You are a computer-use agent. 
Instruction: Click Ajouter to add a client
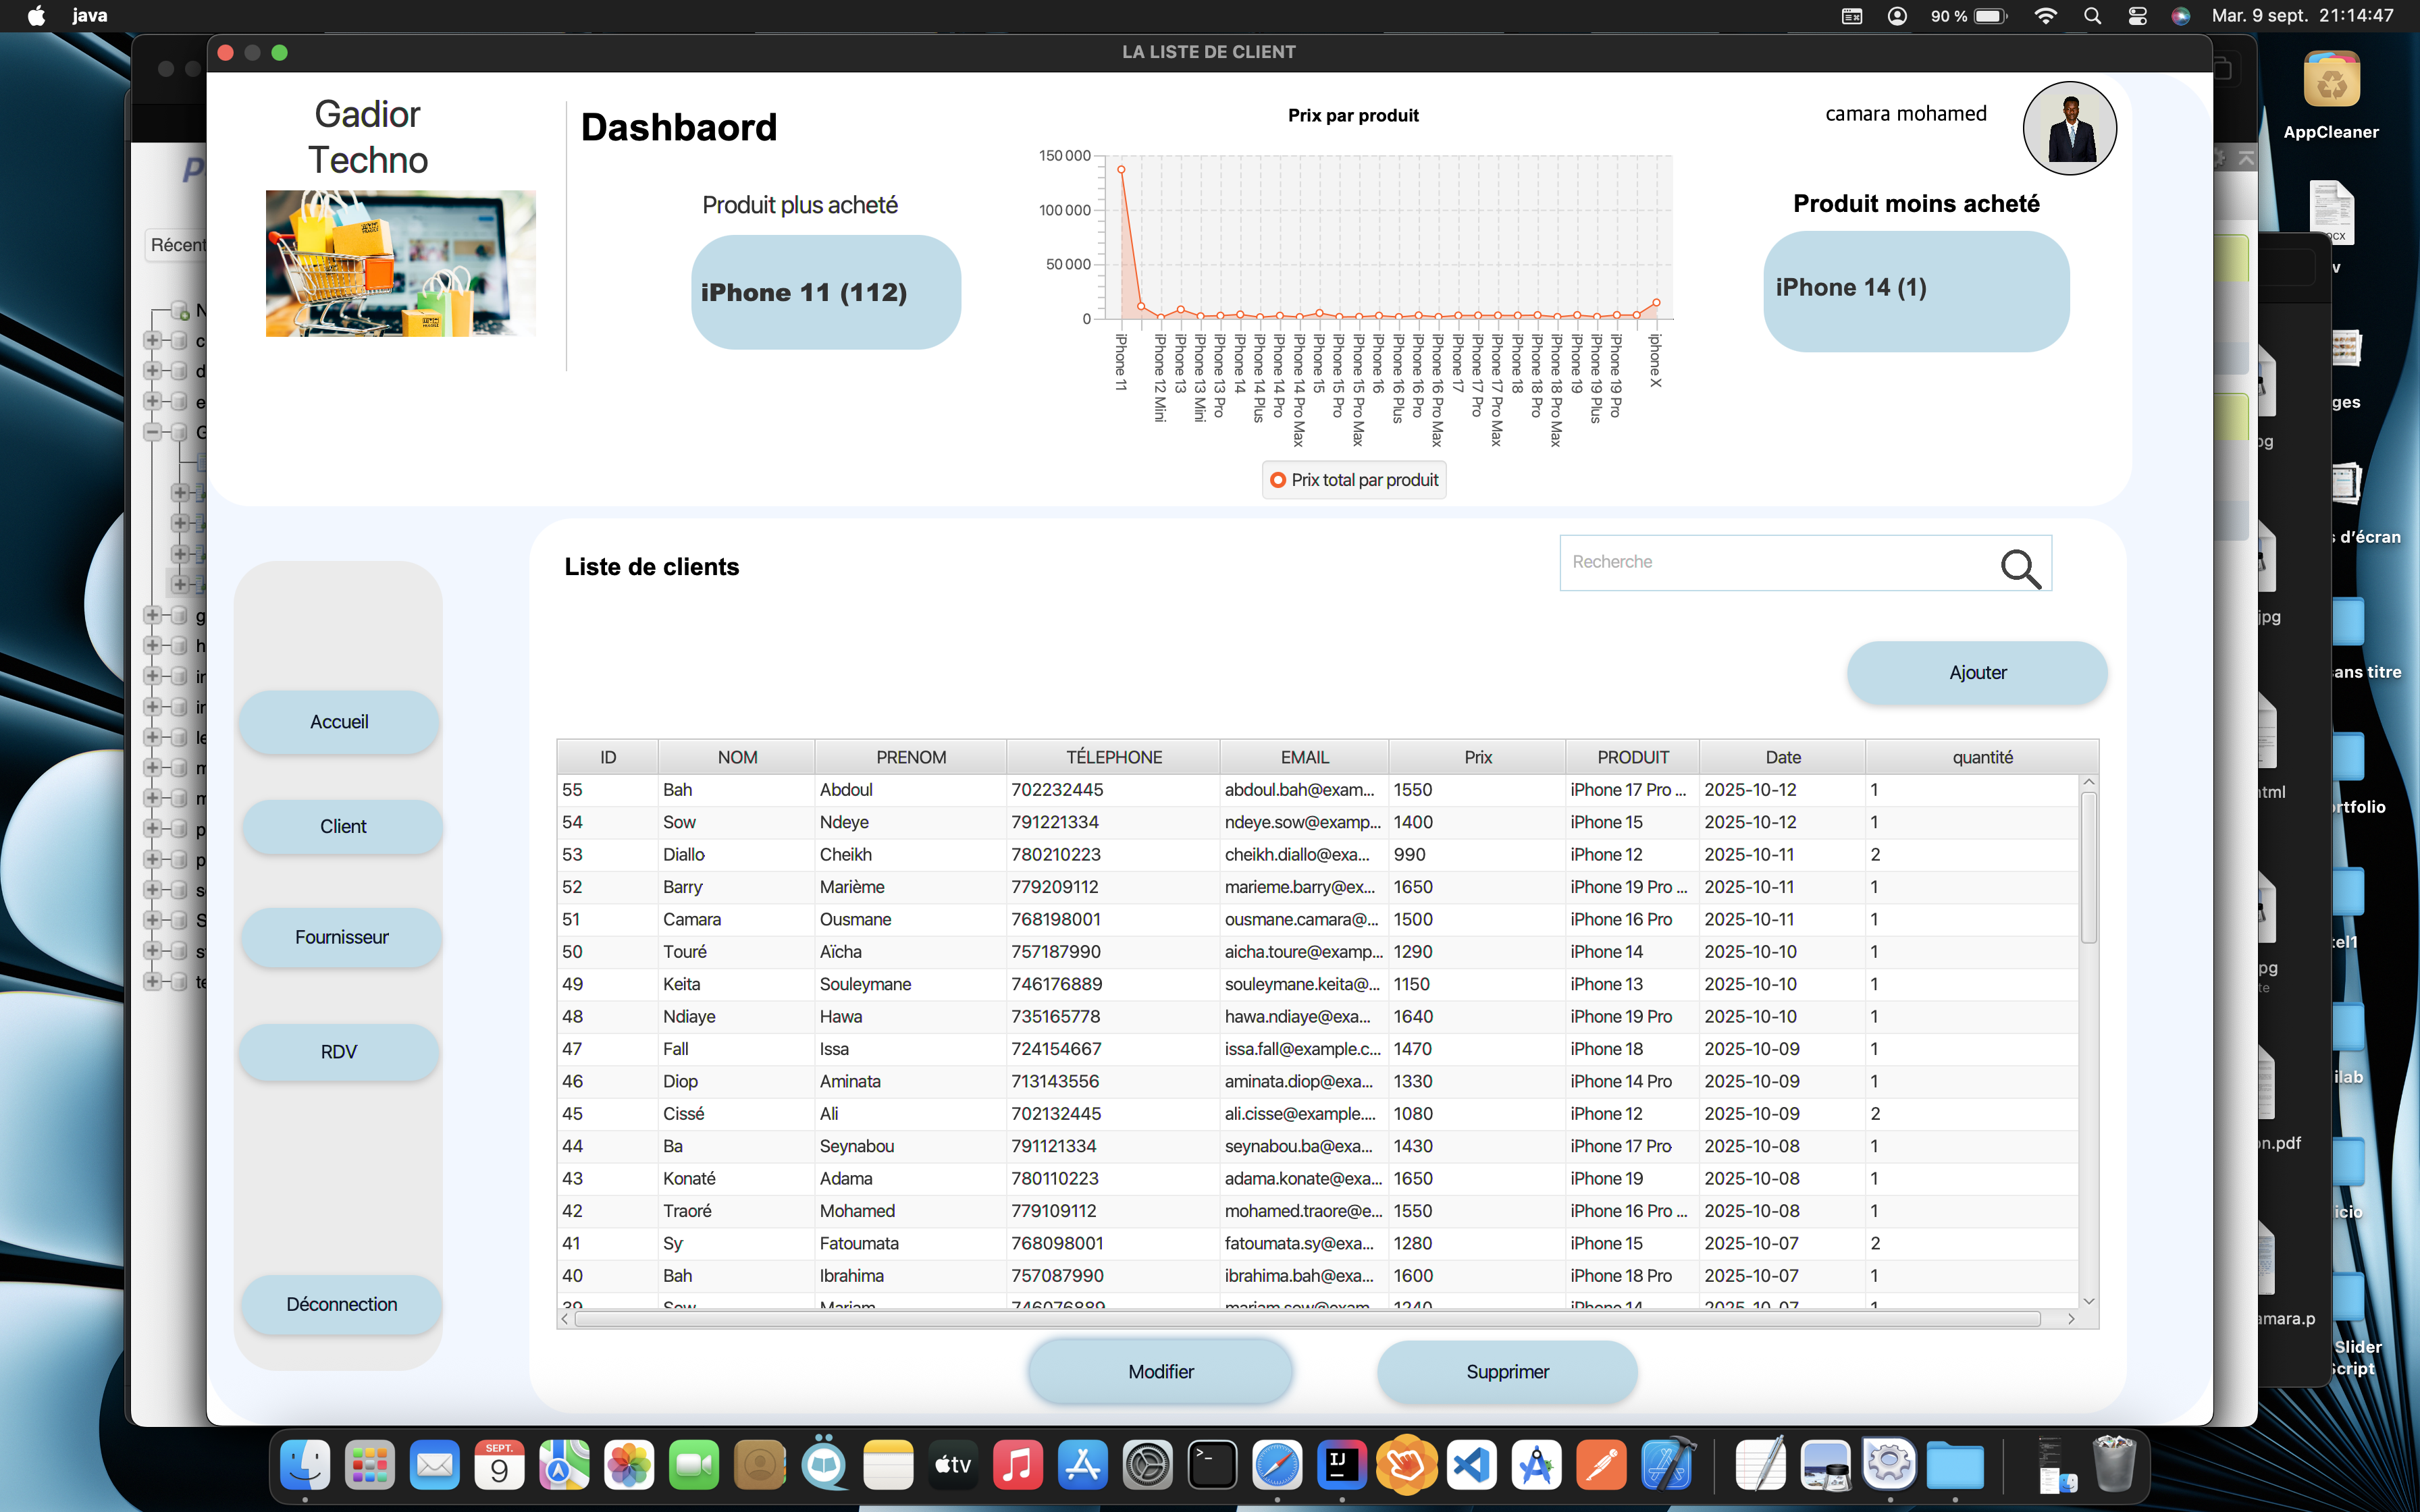(1977, 673)
